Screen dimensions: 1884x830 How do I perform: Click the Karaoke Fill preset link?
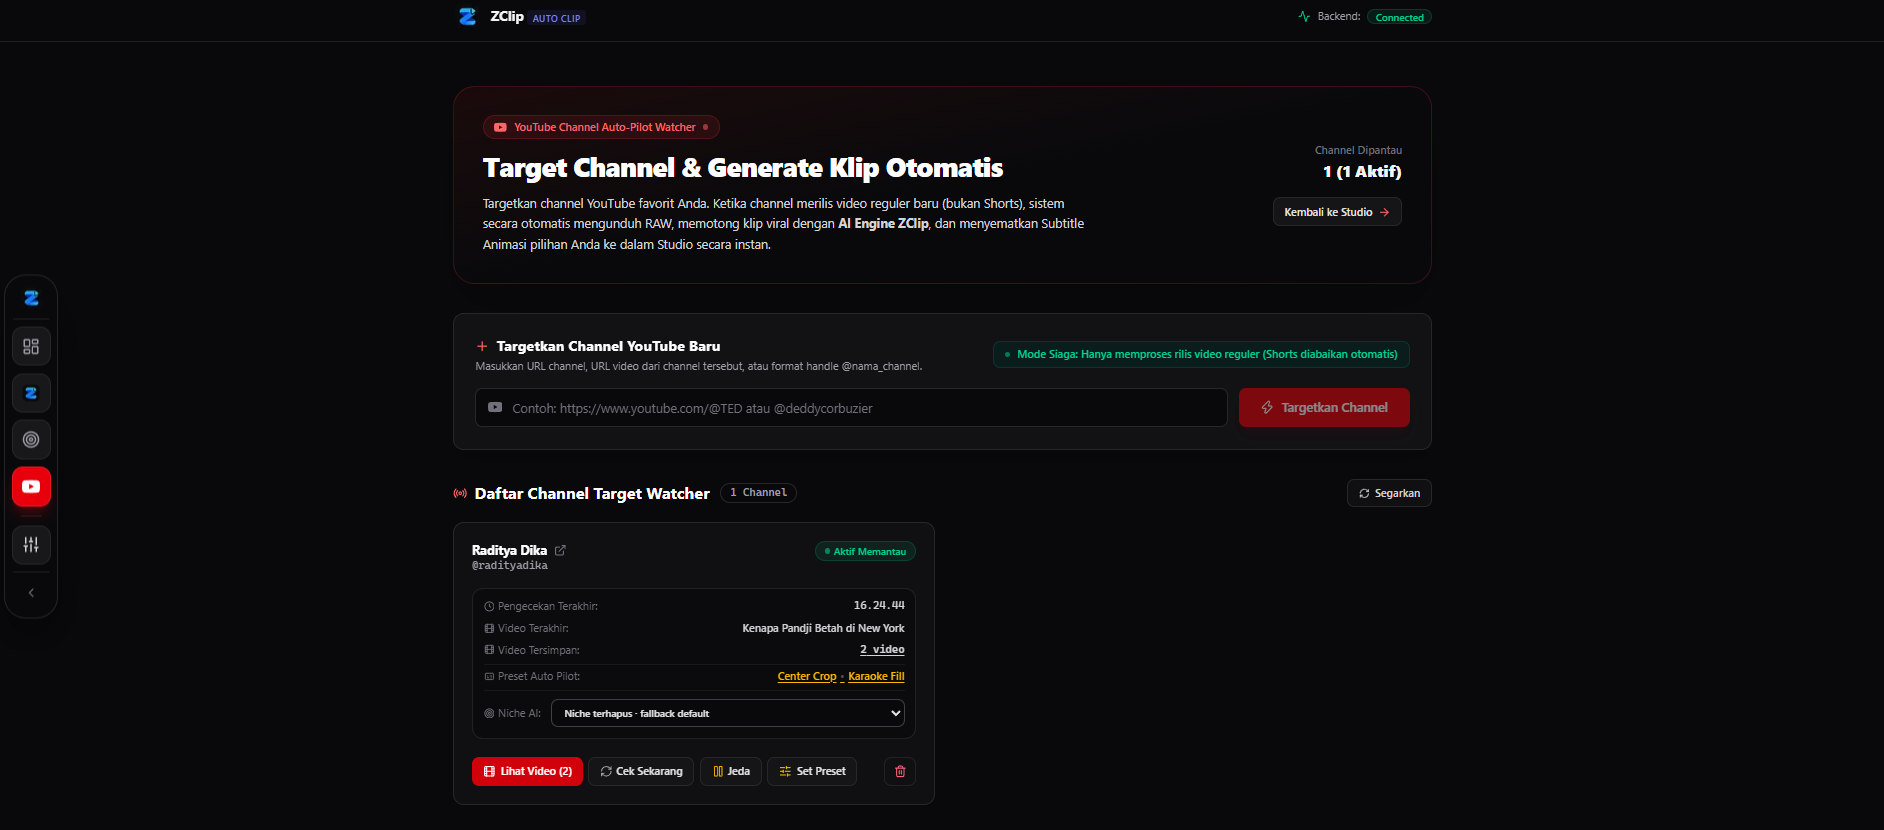click(x=876, y=677)
